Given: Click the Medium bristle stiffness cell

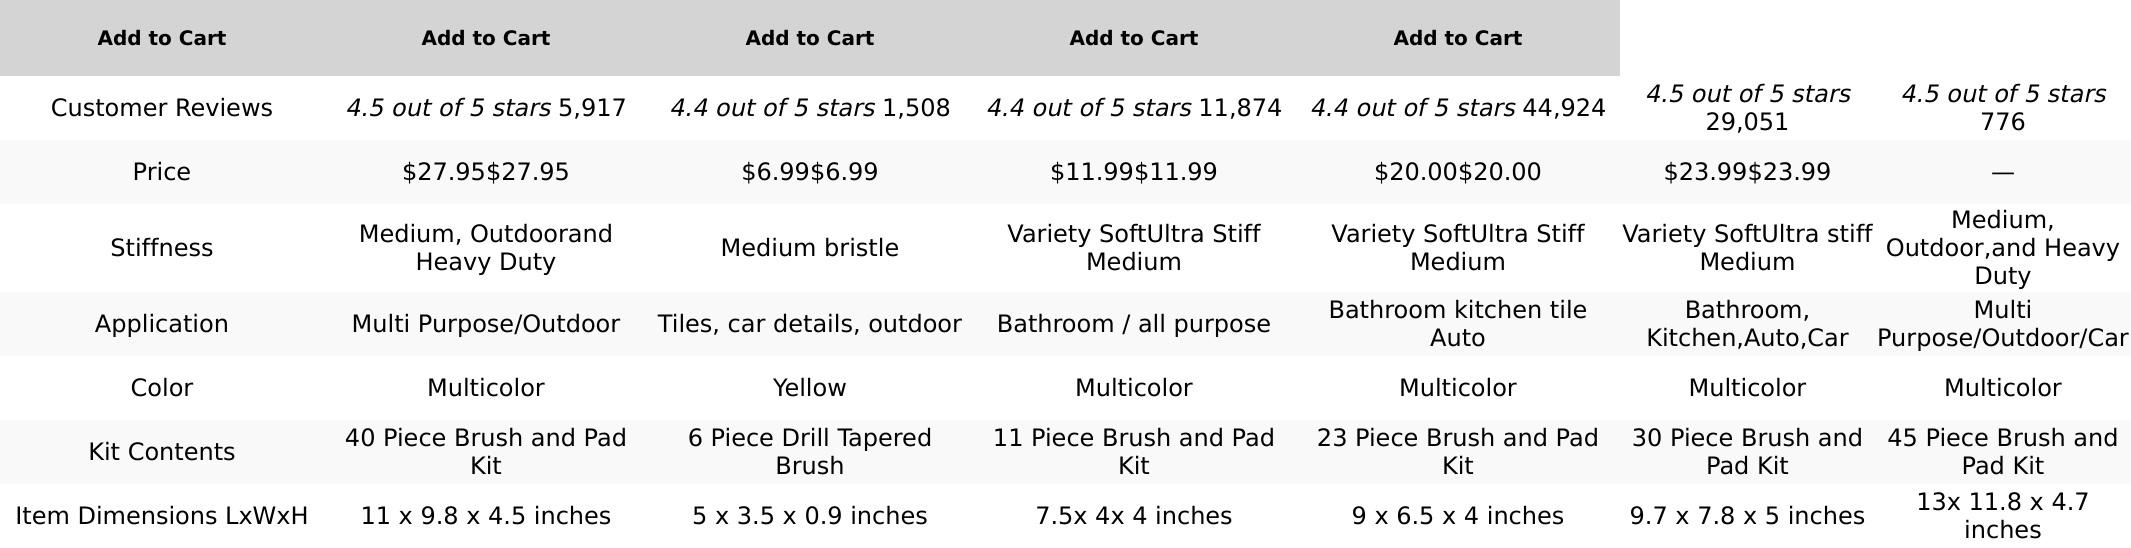Looking at the screenshot, I should (x=809, y=248).
